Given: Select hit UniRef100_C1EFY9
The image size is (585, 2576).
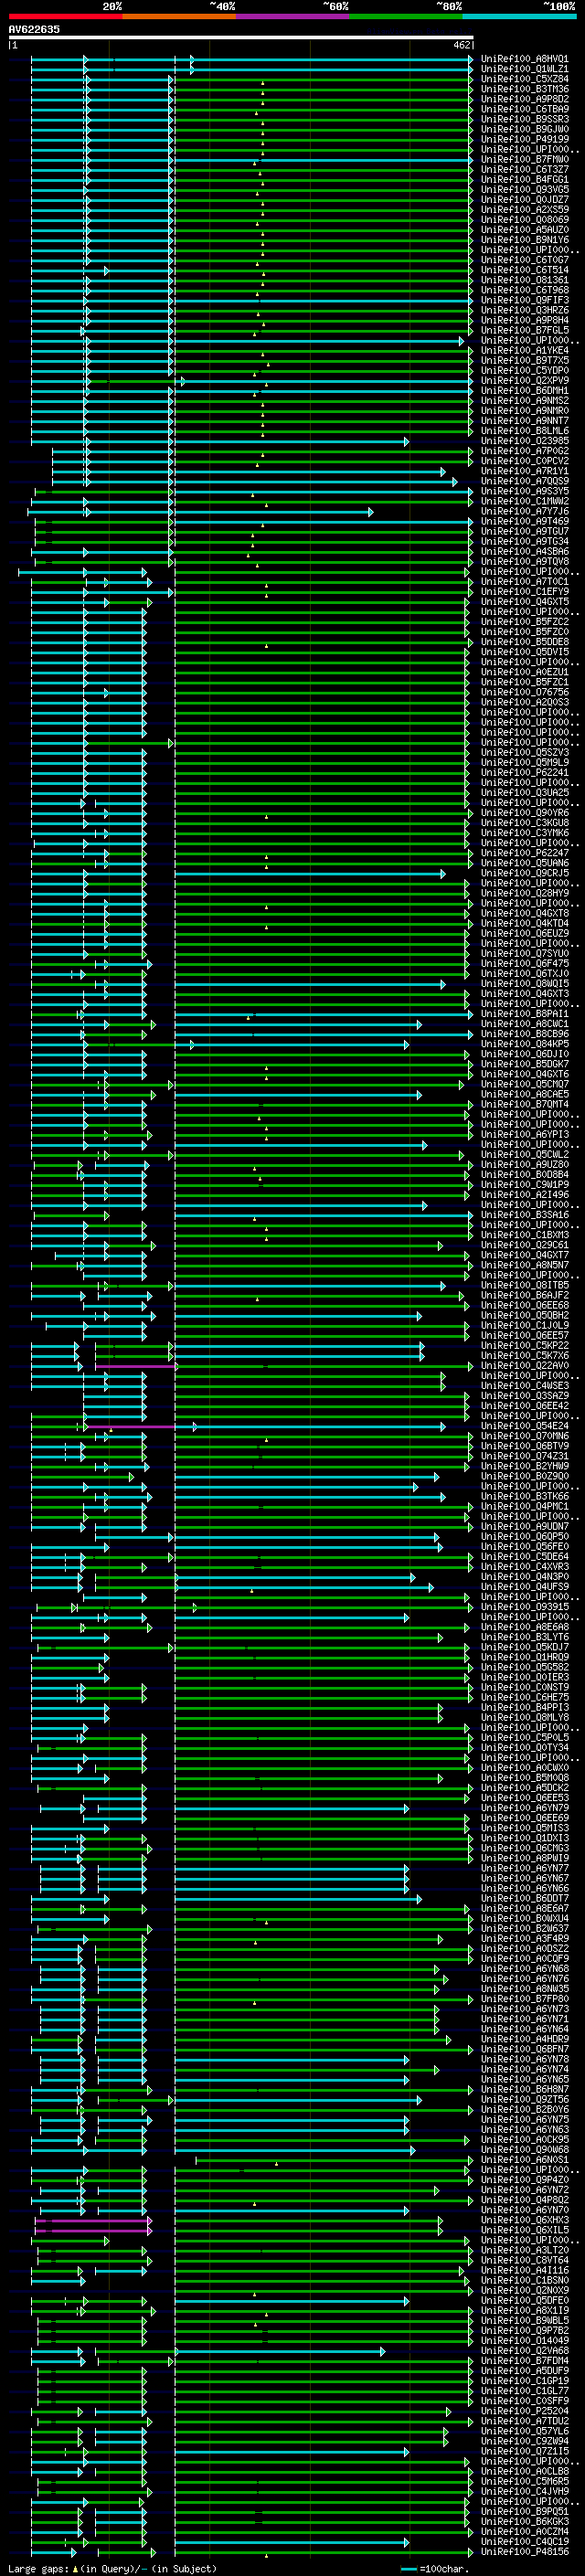Looking at the screenshot, I should [525, 592].
